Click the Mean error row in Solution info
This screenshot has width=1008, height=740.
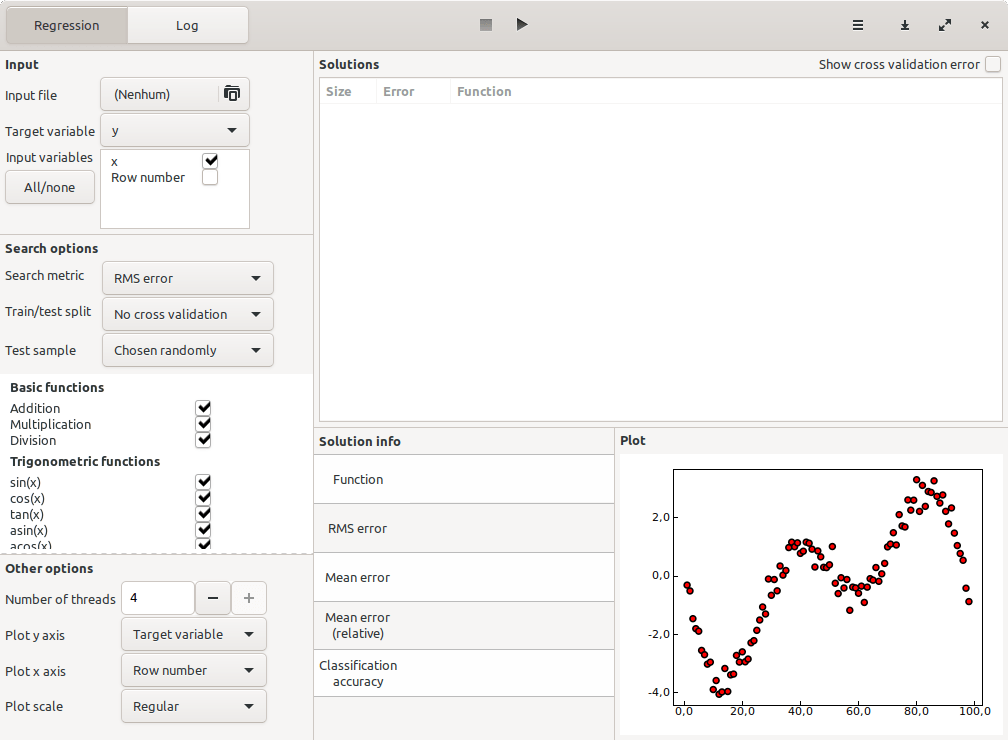click(x=464, y=577)
